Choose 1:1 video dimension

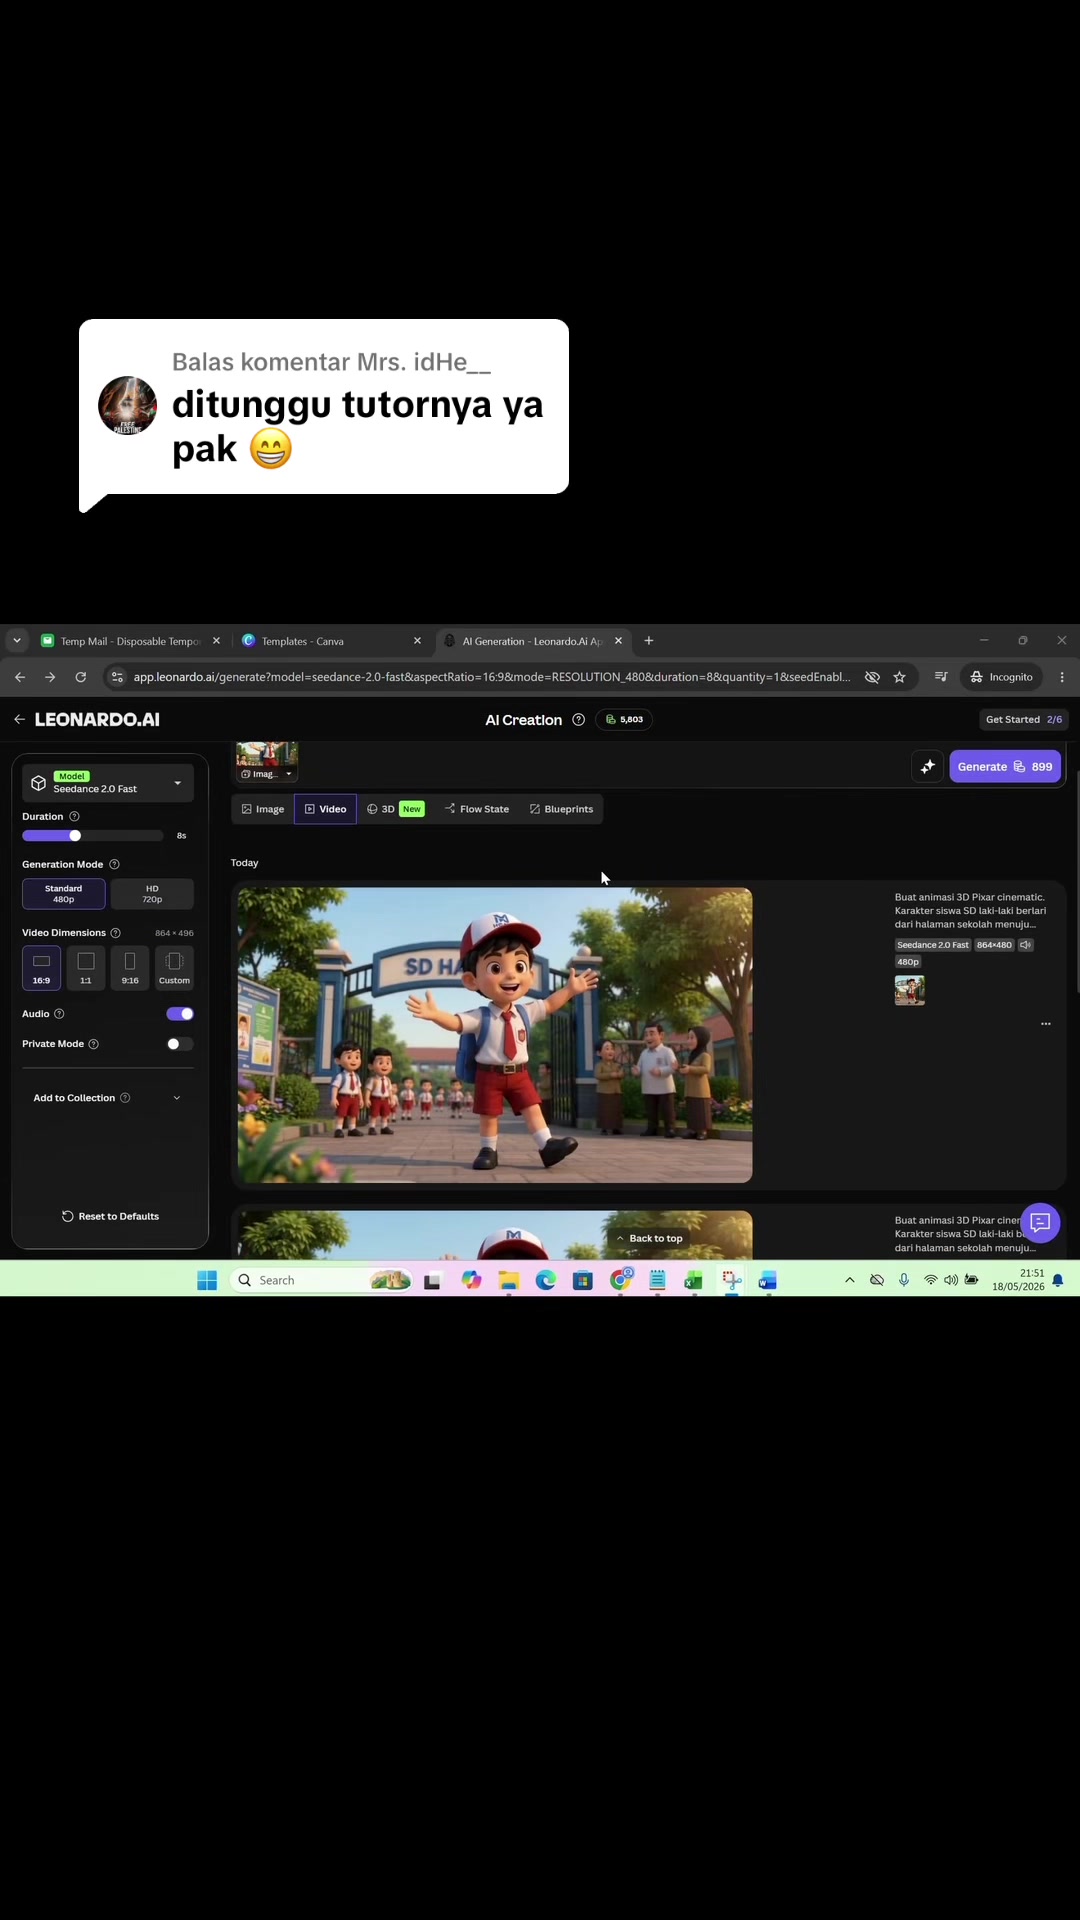pos(86,968)
